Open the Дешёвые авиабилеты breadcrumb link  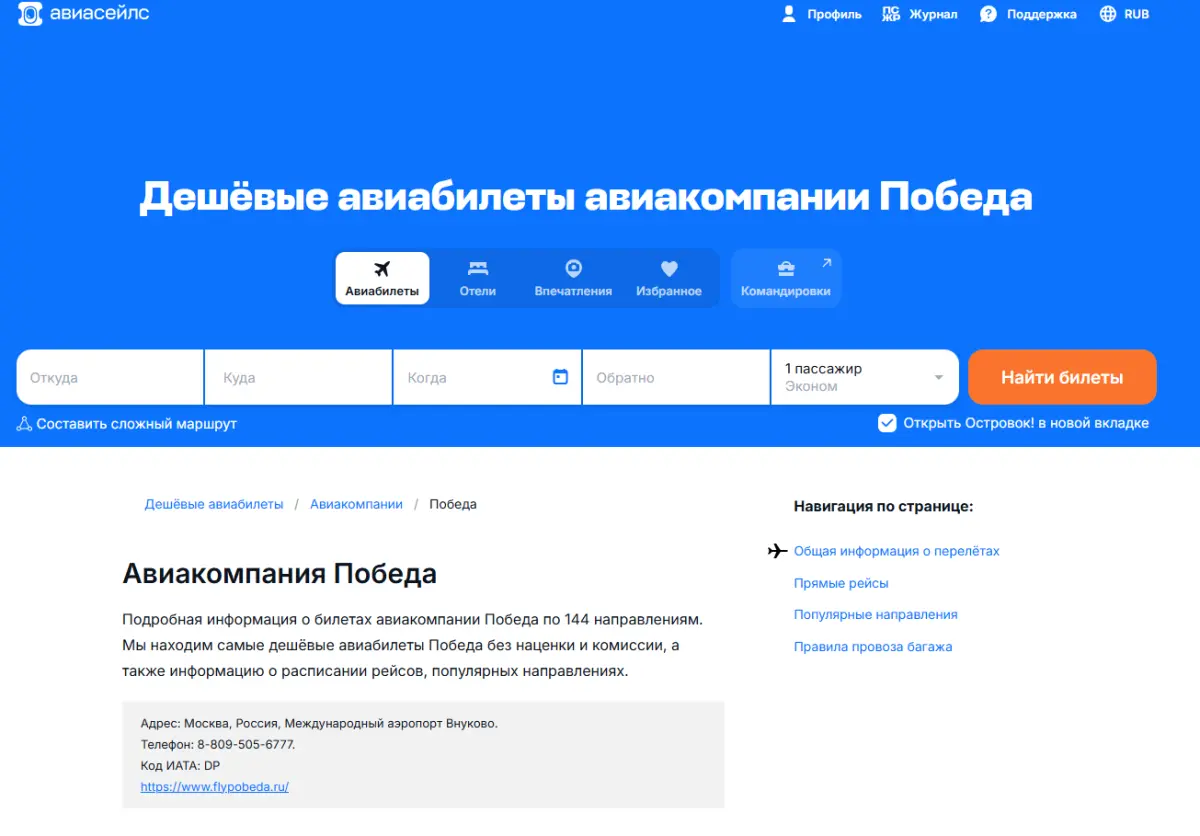[214, 504]
